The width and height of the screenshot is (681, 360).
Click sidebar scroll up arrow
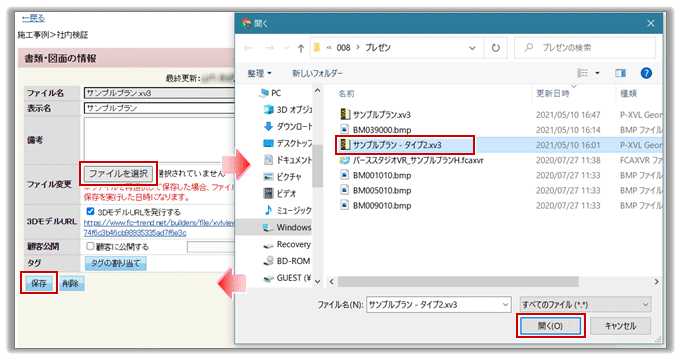click(317, 91)
